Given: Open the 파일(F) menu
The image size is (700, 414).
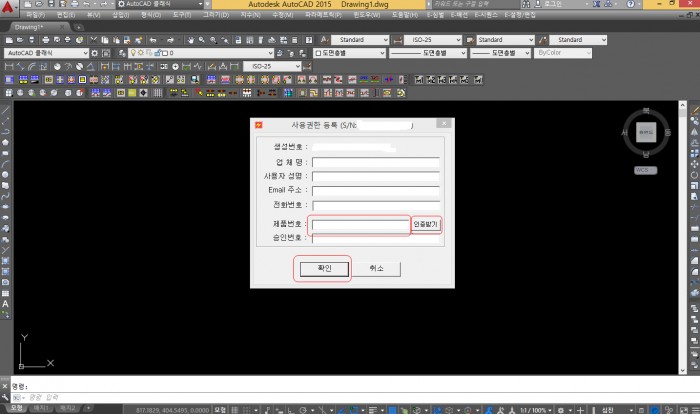Looking at the screenshot, I should pos(35,15).
